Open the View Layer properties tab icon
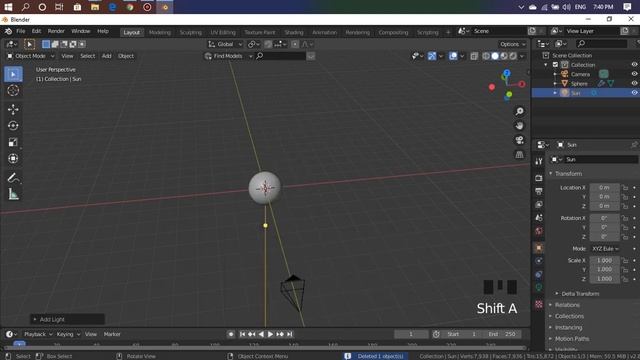Image resolution: width=640 pixels, height=360 pixels. [x=539, y=204]
